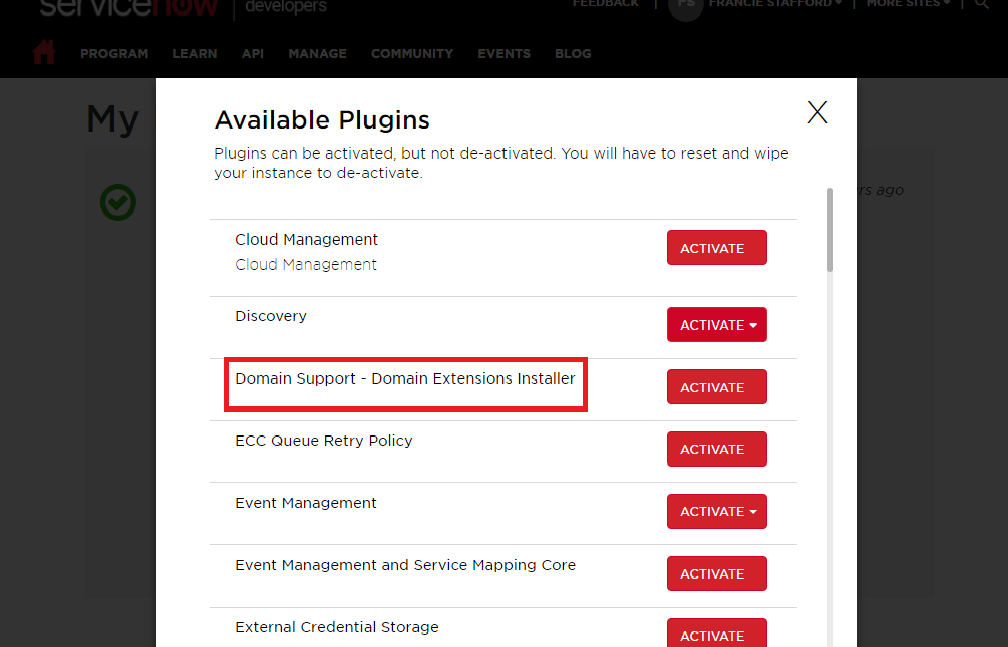Open the FRANCIE STAFFORD account dropdown

[775, 4]
